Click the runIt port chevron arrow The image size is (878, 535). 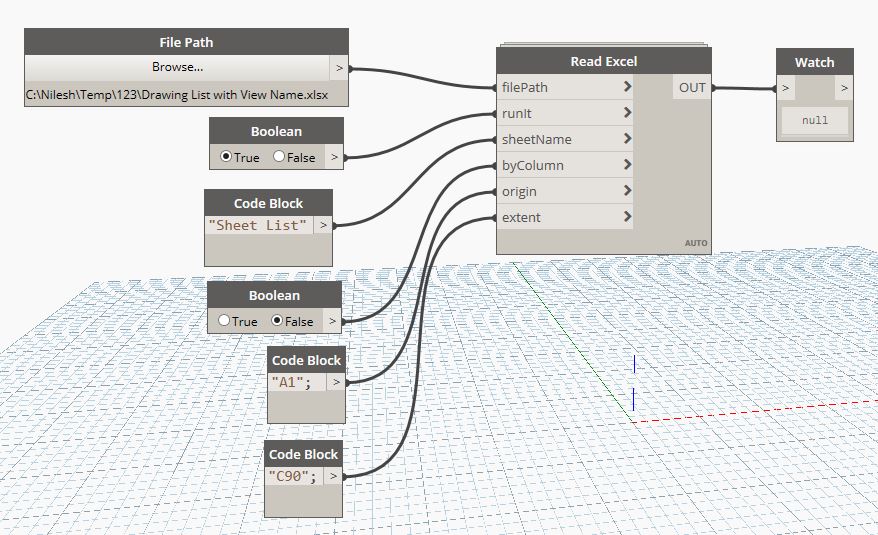point(627,113)
